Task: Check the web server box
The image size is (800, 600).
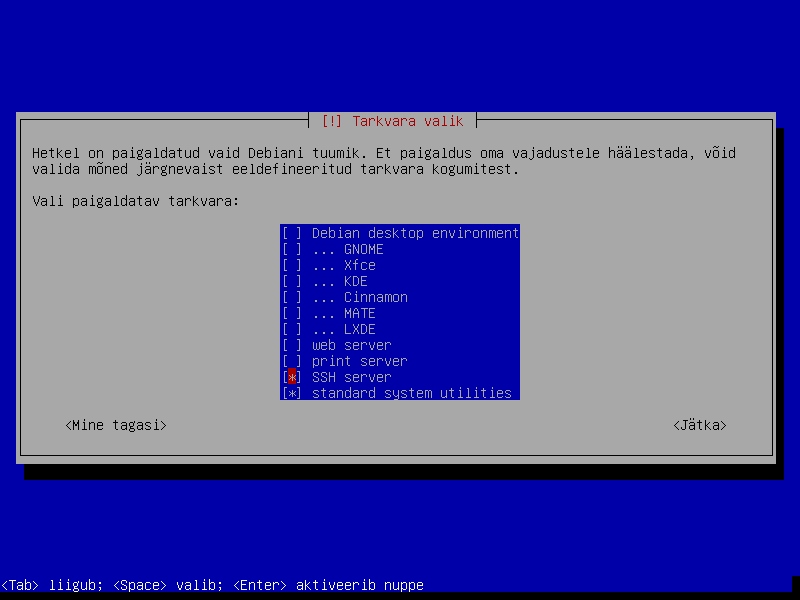Action: click(292, 345)
